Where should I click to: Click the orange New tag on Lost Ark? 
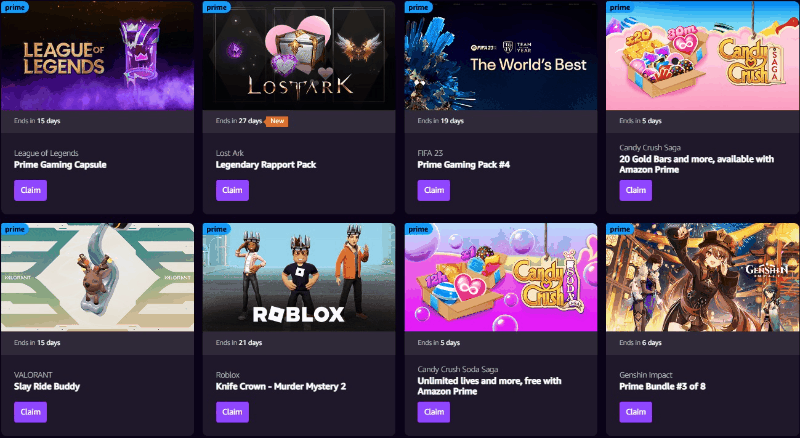[277, 121]
